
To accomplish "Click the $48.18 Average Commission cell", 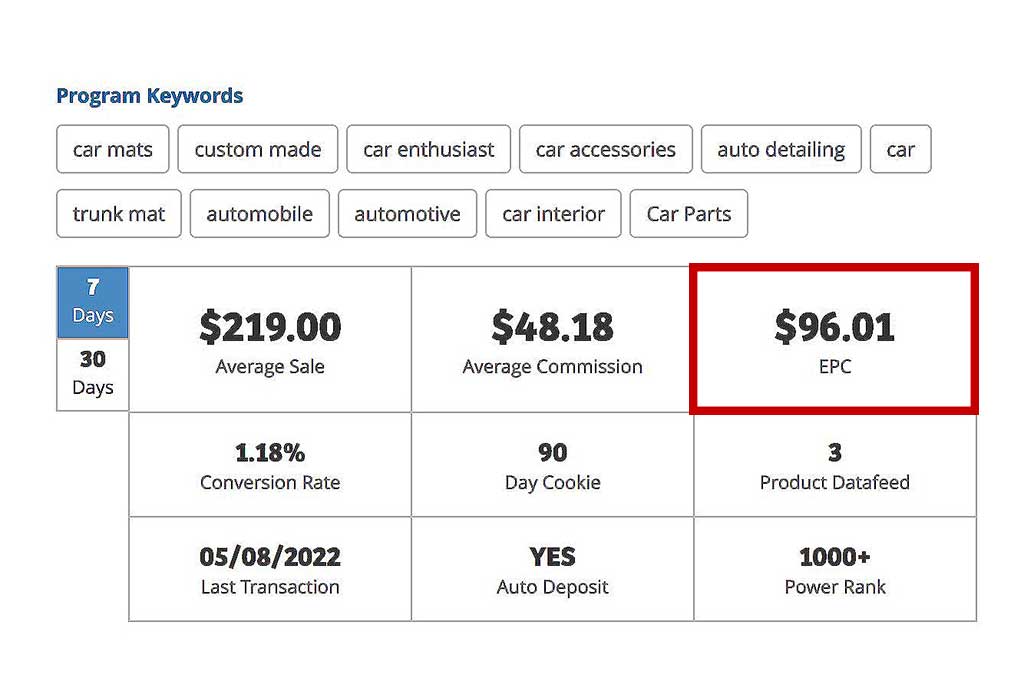I will (x=552, y=339).
